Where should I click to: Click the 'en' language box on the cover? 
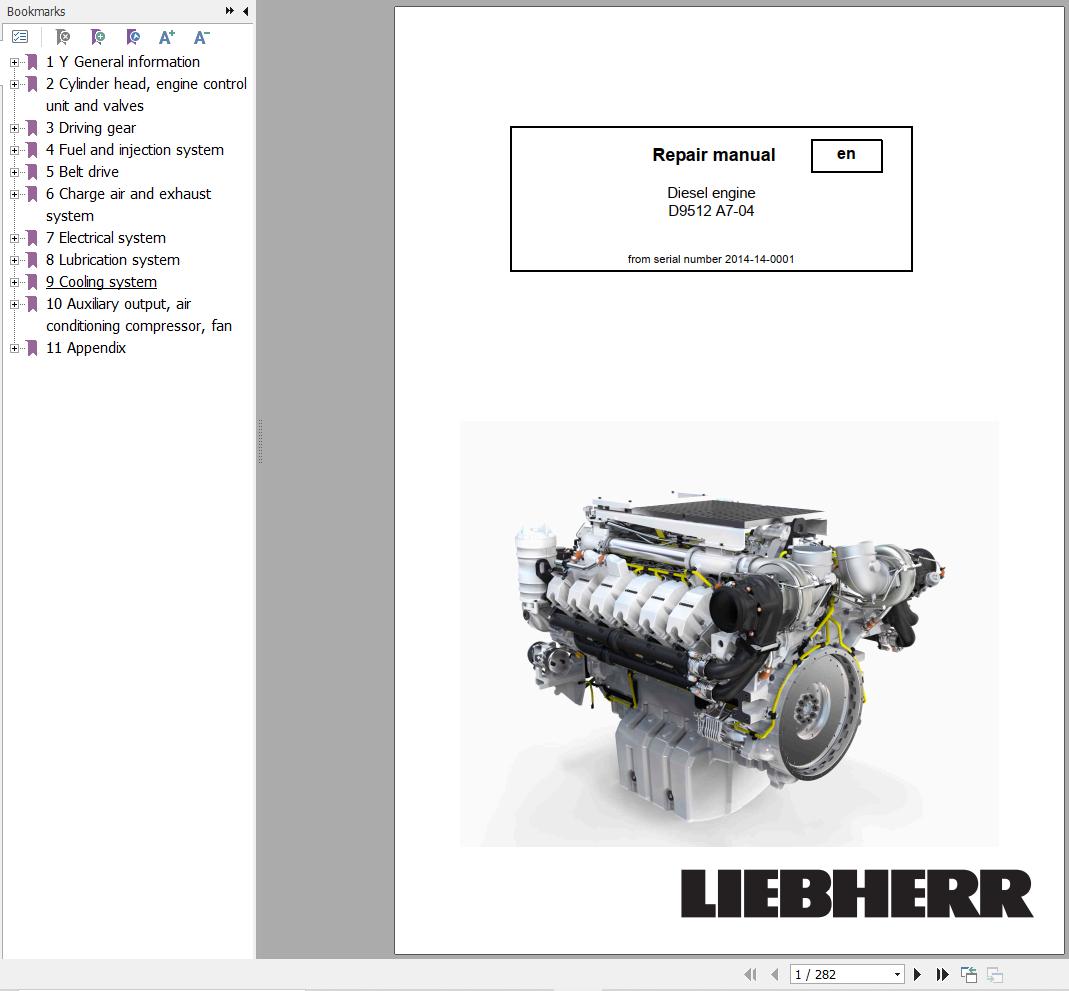[846, 155]
